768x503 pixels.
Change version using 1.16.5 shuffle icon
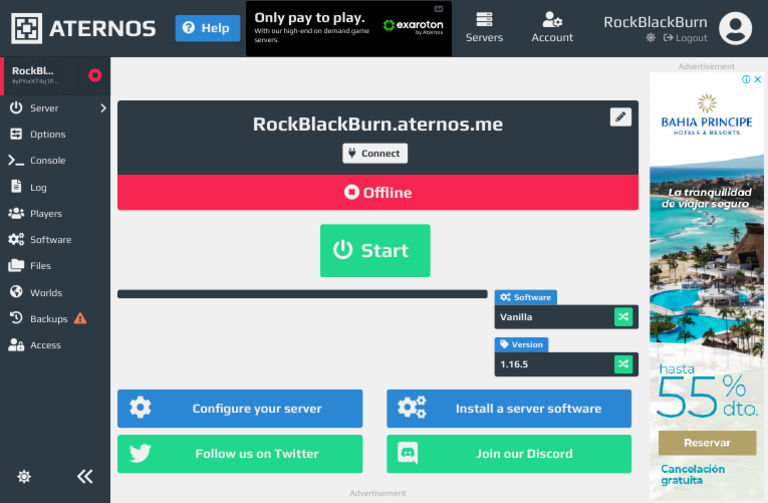click(x=623, y=364)
